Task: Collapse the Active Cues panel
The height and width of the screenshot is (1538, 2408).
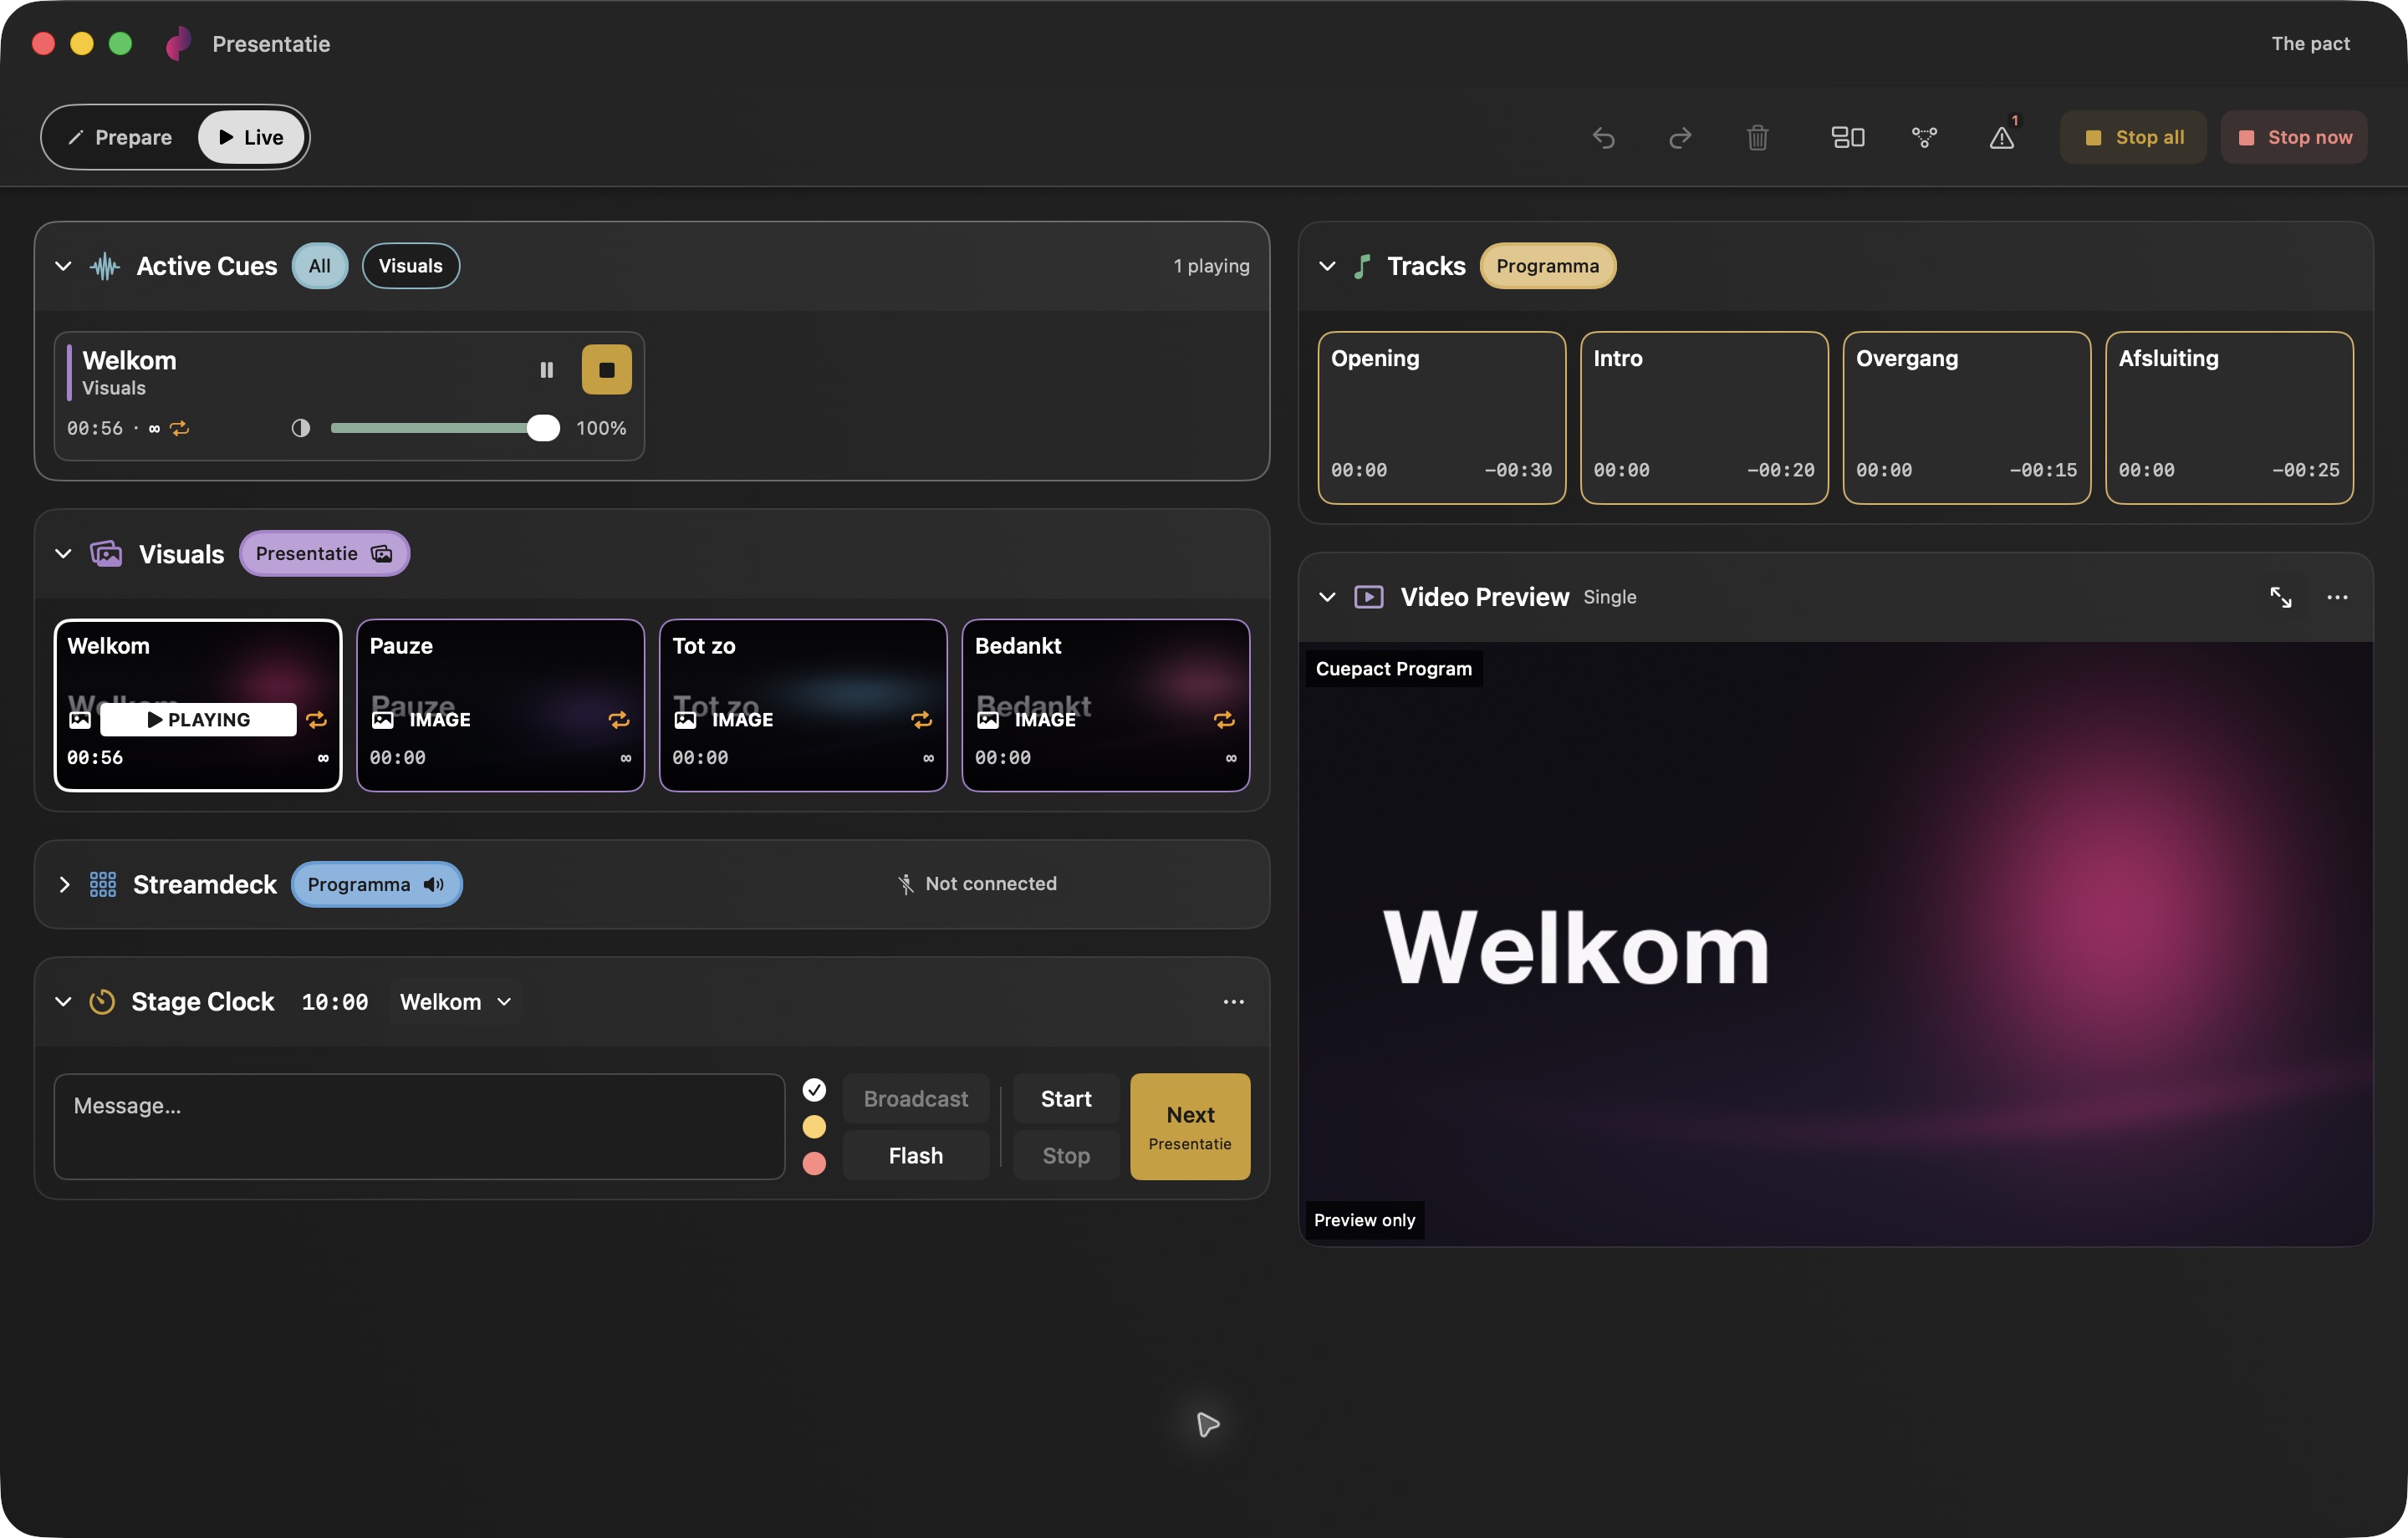Action: (x=63, y=266)
